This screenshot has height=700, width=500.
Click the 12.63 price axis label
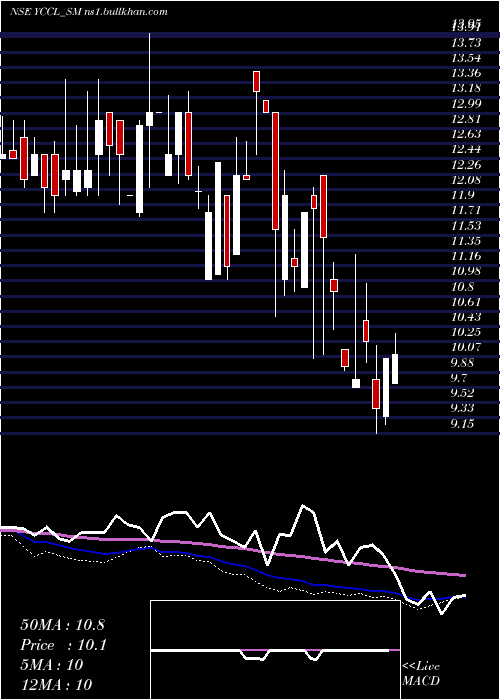[x=467, y=134]
